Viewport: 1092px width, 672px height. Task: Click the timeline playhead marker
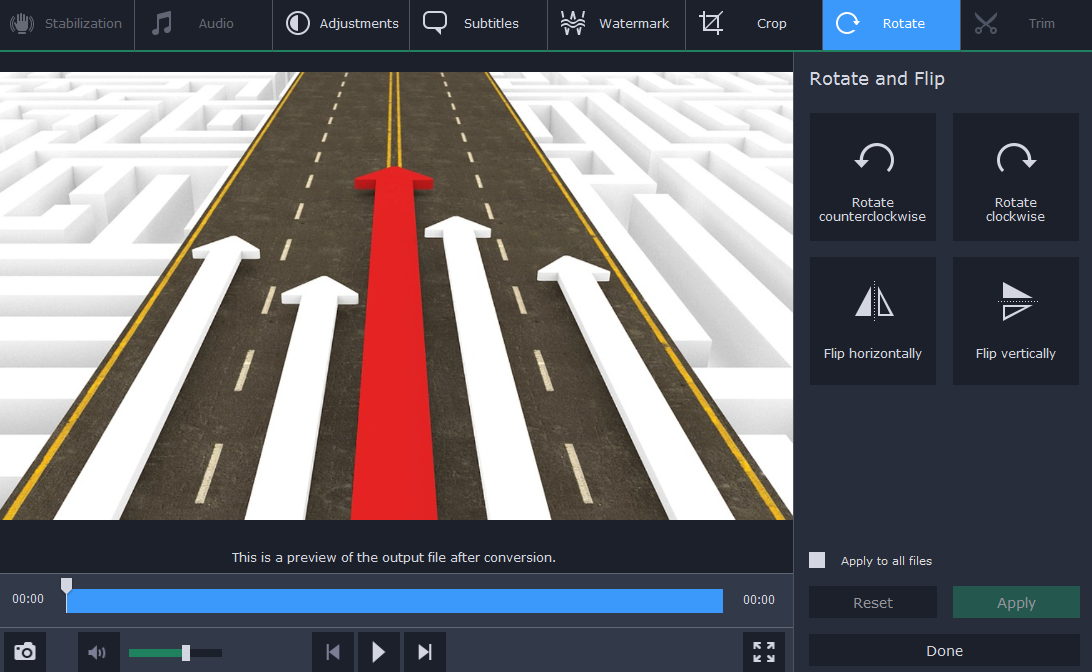pos(66,586)
